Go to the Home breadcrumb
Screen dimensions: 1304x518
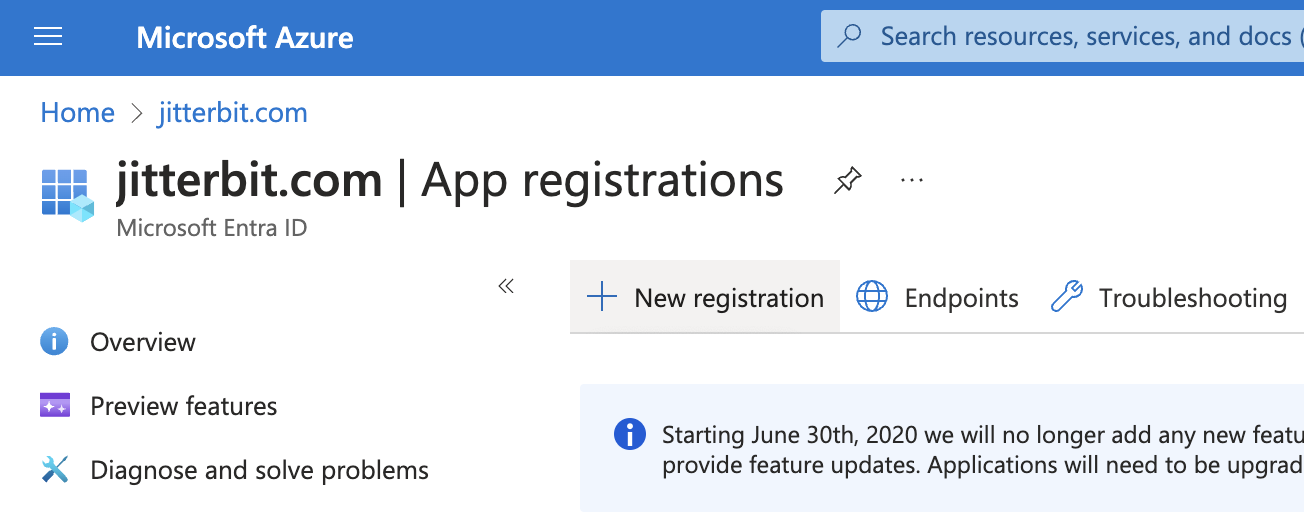(77, 113)
